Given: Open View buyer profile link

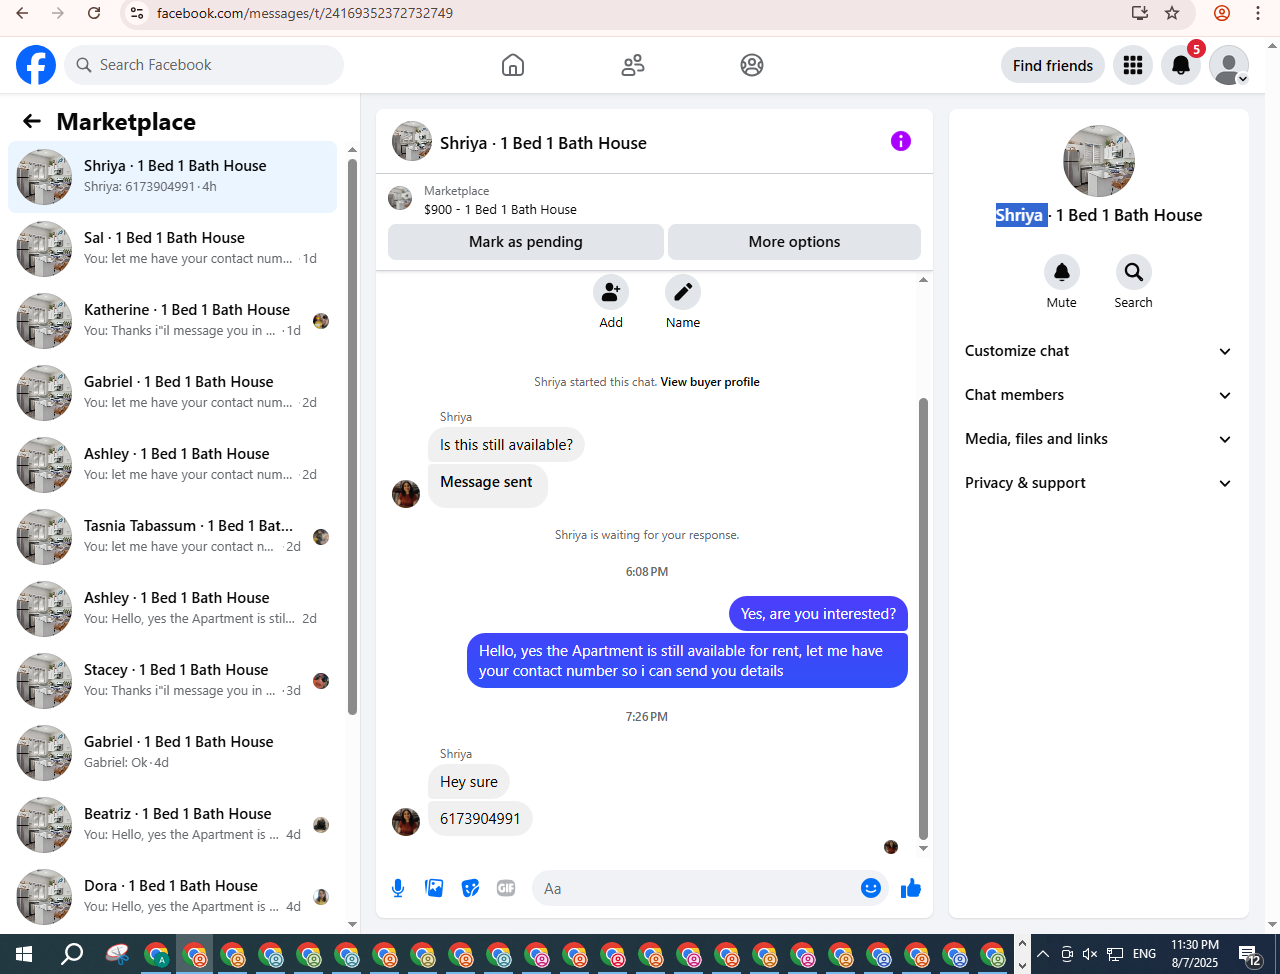Looking at the screenshot, I should (x=710, y=382).
